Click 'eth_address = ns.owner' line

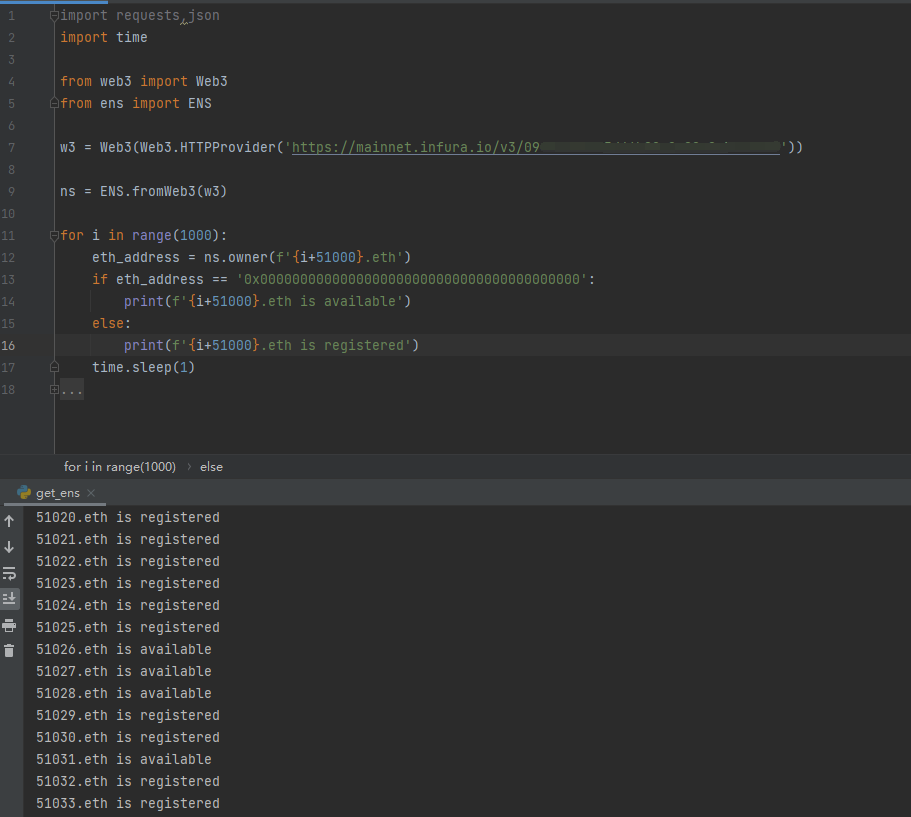point(252,257)
